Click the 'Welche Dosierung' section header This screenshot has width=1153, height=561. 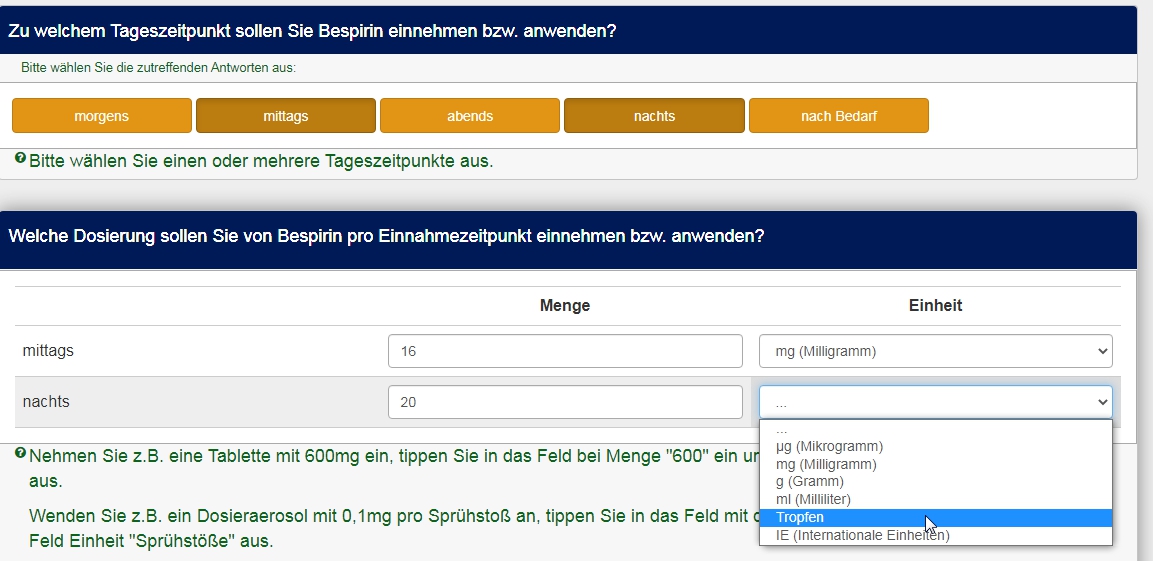click(x=386, y=237)
